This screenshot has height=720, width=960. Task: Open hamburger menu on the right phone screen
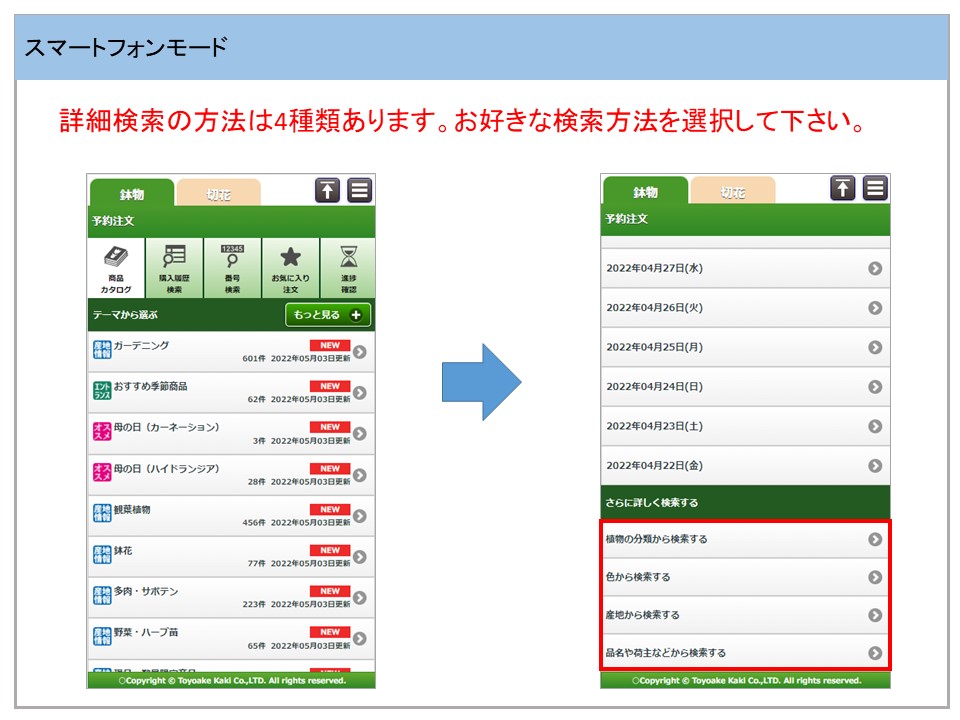tap(875, 188)
